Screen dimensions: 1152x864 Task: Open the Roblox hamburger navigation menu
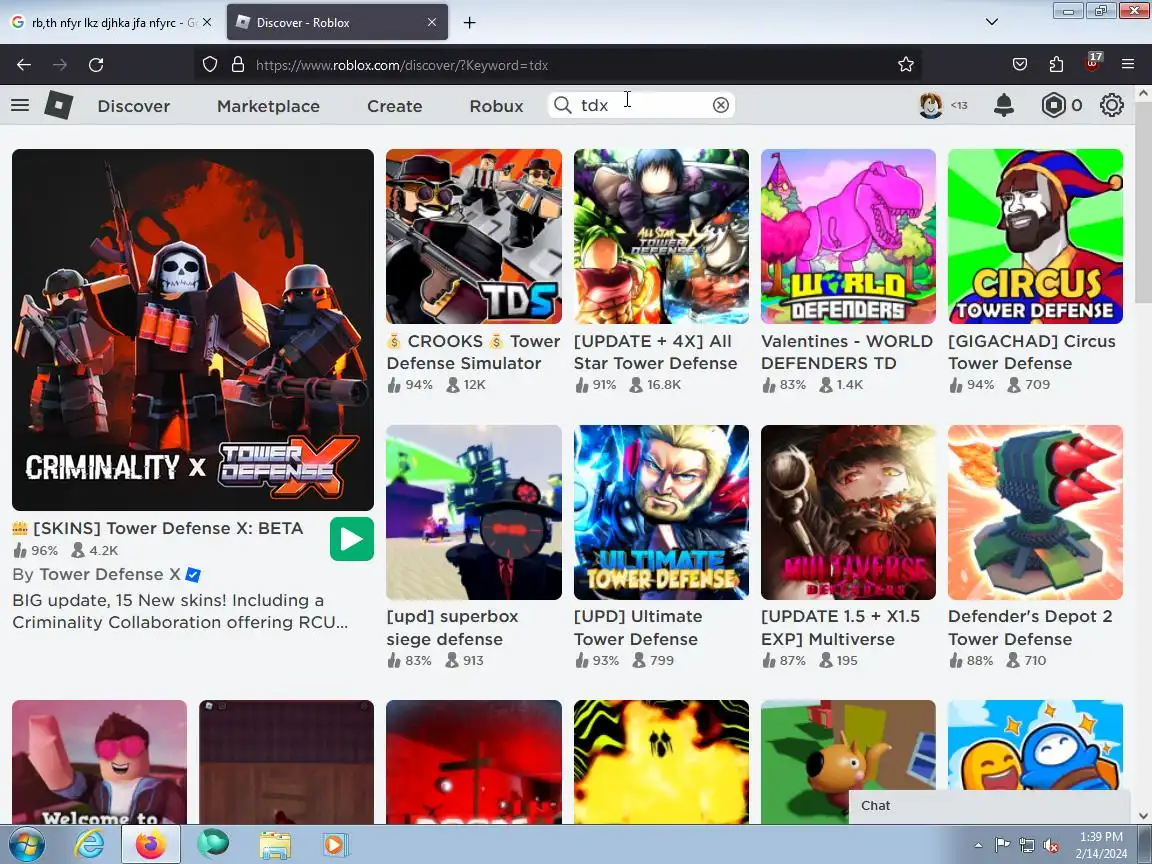click(x=20, y=105)
